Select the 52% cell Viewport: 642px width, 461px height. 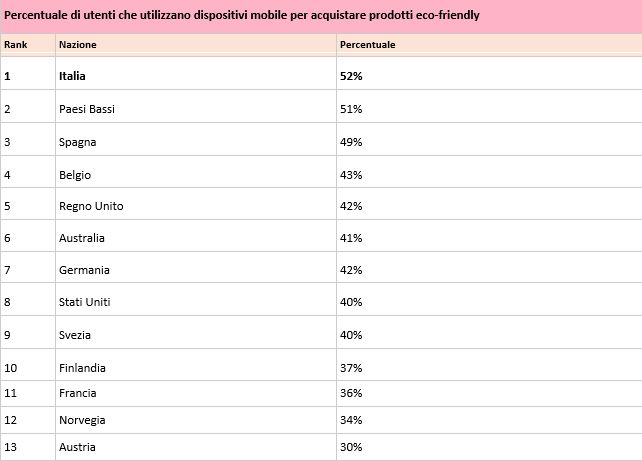coord(351,76)
